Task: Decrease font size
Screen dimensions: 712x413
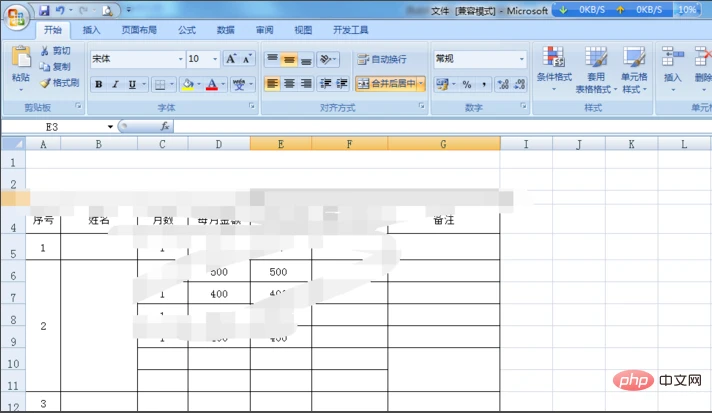Action: tap(247, 59)
